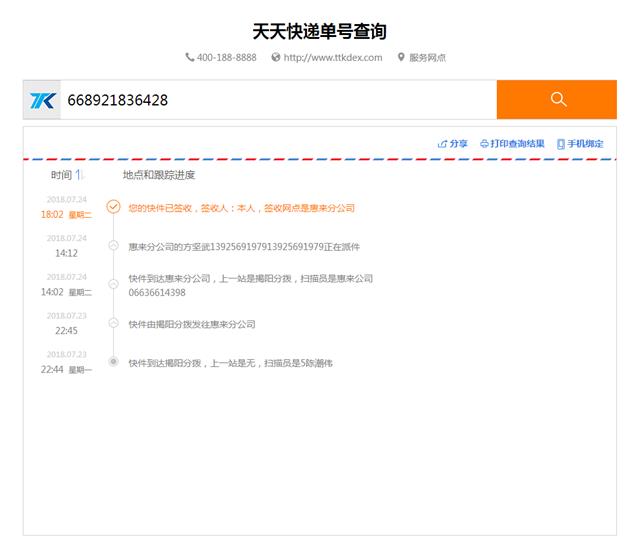Open the http://www.ttkdex.com link
Viewport: 640px width, 547px height.
(333, 58)
